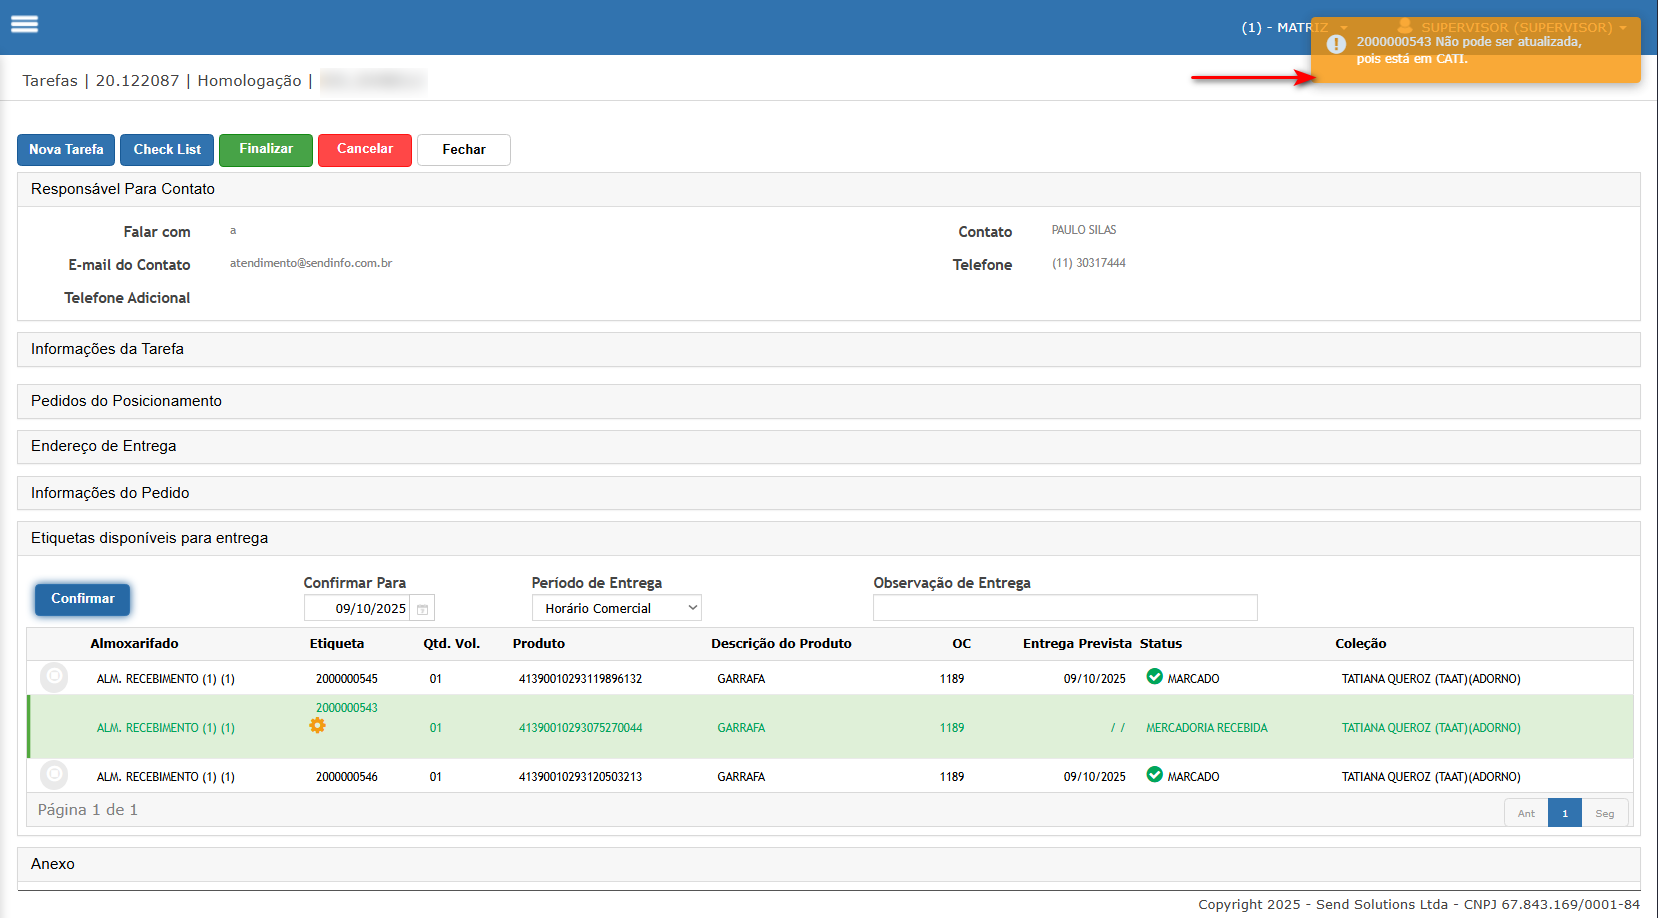Screen dimensions: 1658x918
Task: Click the Nova Tarefa button
Action: point(66,150)
